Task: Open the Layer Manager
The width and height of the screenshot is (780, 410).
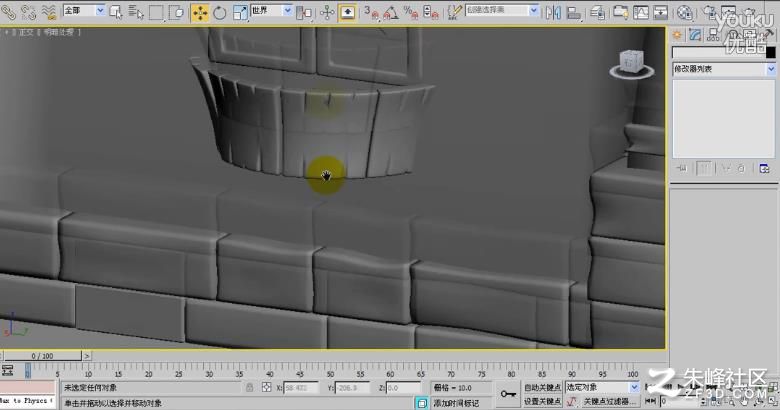Action: click(597, 12)
